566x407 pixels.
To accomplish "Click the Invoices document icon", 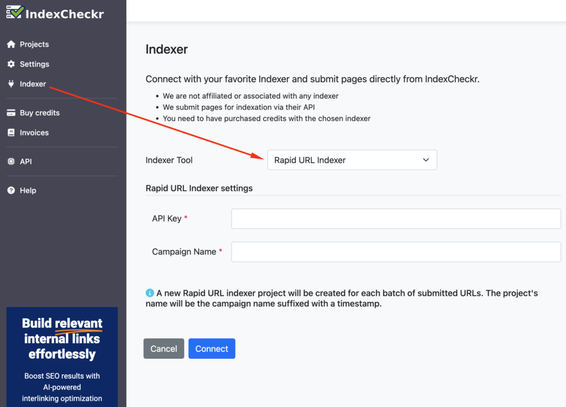I will coord(11,132).
